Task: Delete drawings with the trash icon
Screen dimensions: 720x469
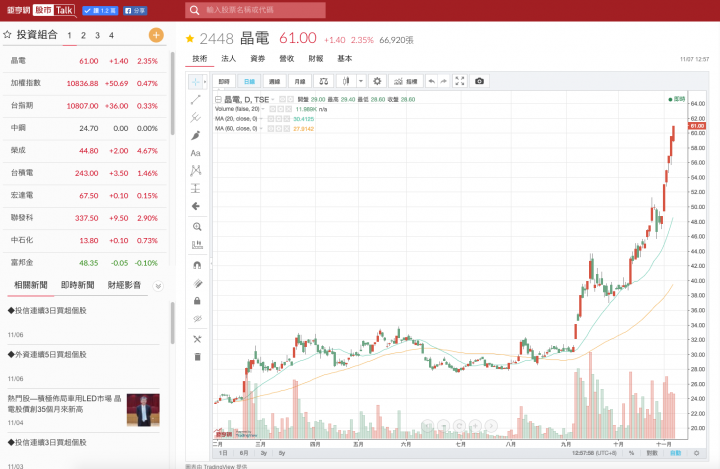Action: click(x=197, y=357)
